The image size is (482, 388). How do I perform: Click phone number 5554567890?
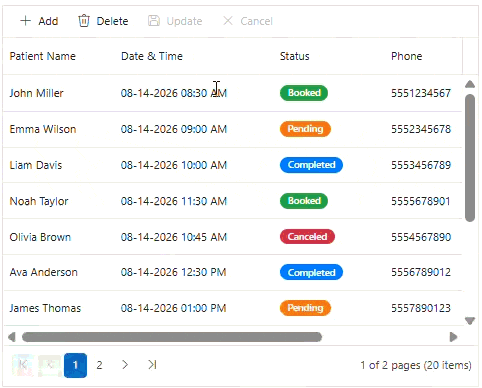[x=421, y=237]
